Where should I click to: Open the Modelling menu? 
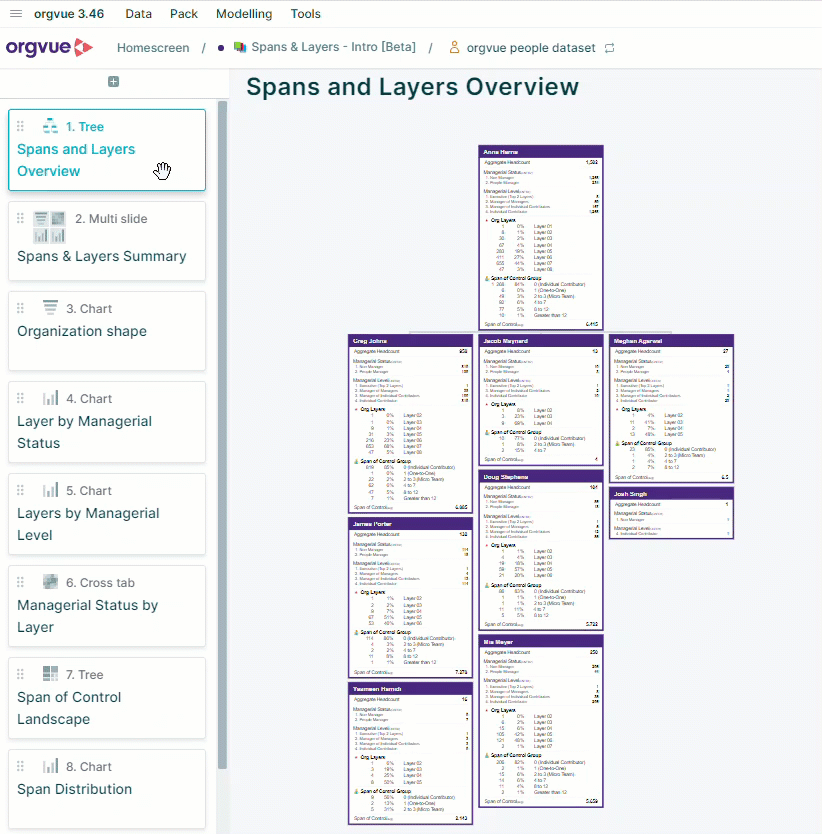pyautogui.click(x=244, y=14)
